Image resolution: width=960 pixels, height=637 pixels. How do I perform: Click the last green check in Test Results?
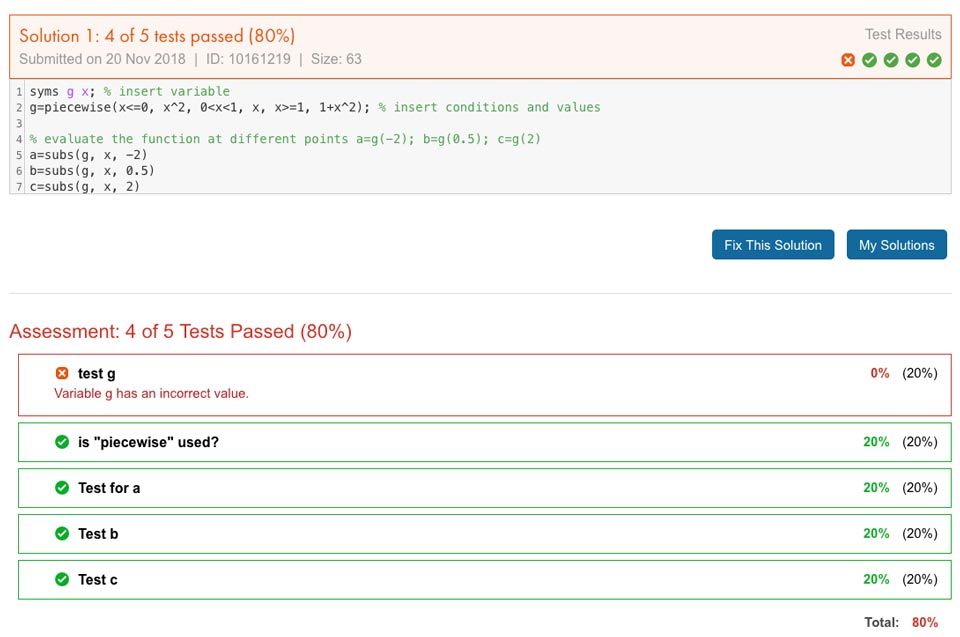pos(934,60)
